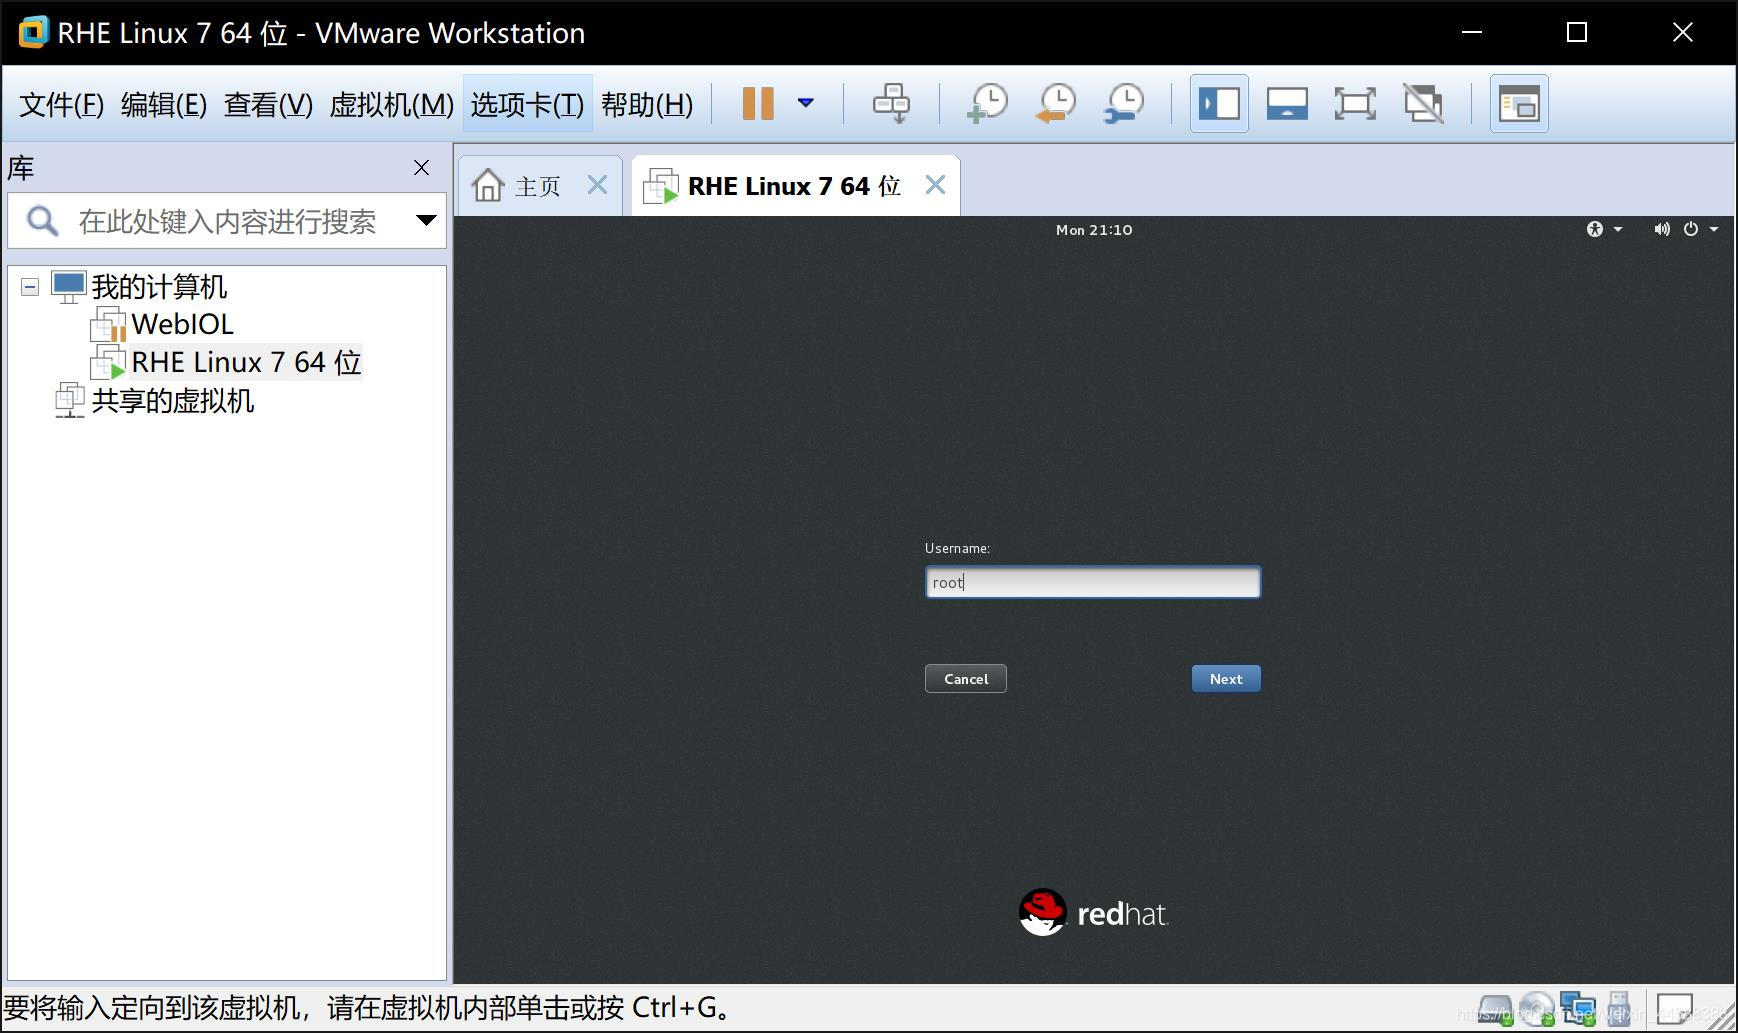Click the library search magnifier icon

(x=42, y=221)
